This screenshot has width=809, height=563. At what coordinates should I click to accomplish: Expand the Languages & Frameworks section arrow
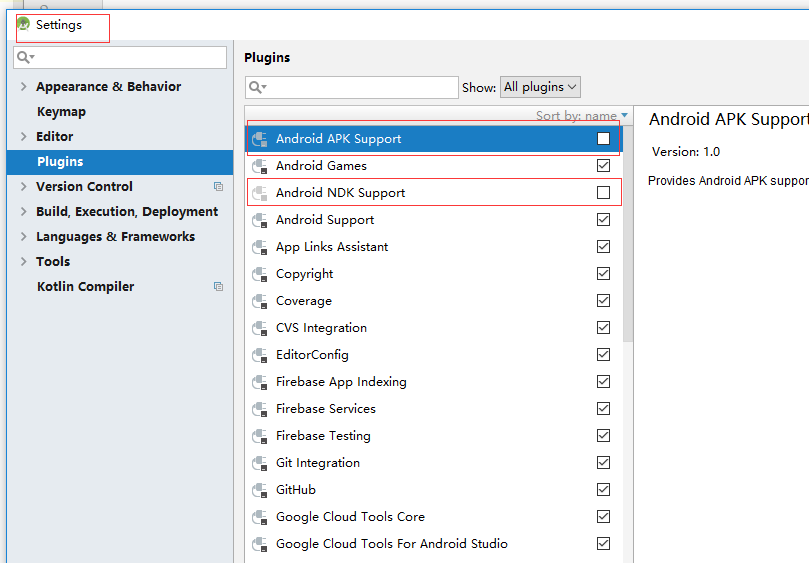[x=23, y=236]
